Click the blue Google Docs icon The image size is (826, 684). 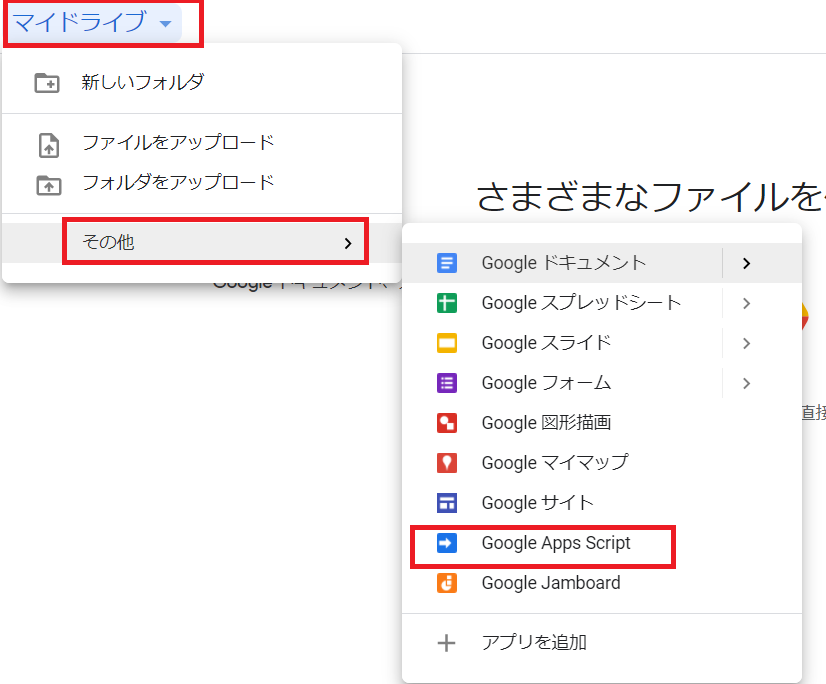[447, 263]
